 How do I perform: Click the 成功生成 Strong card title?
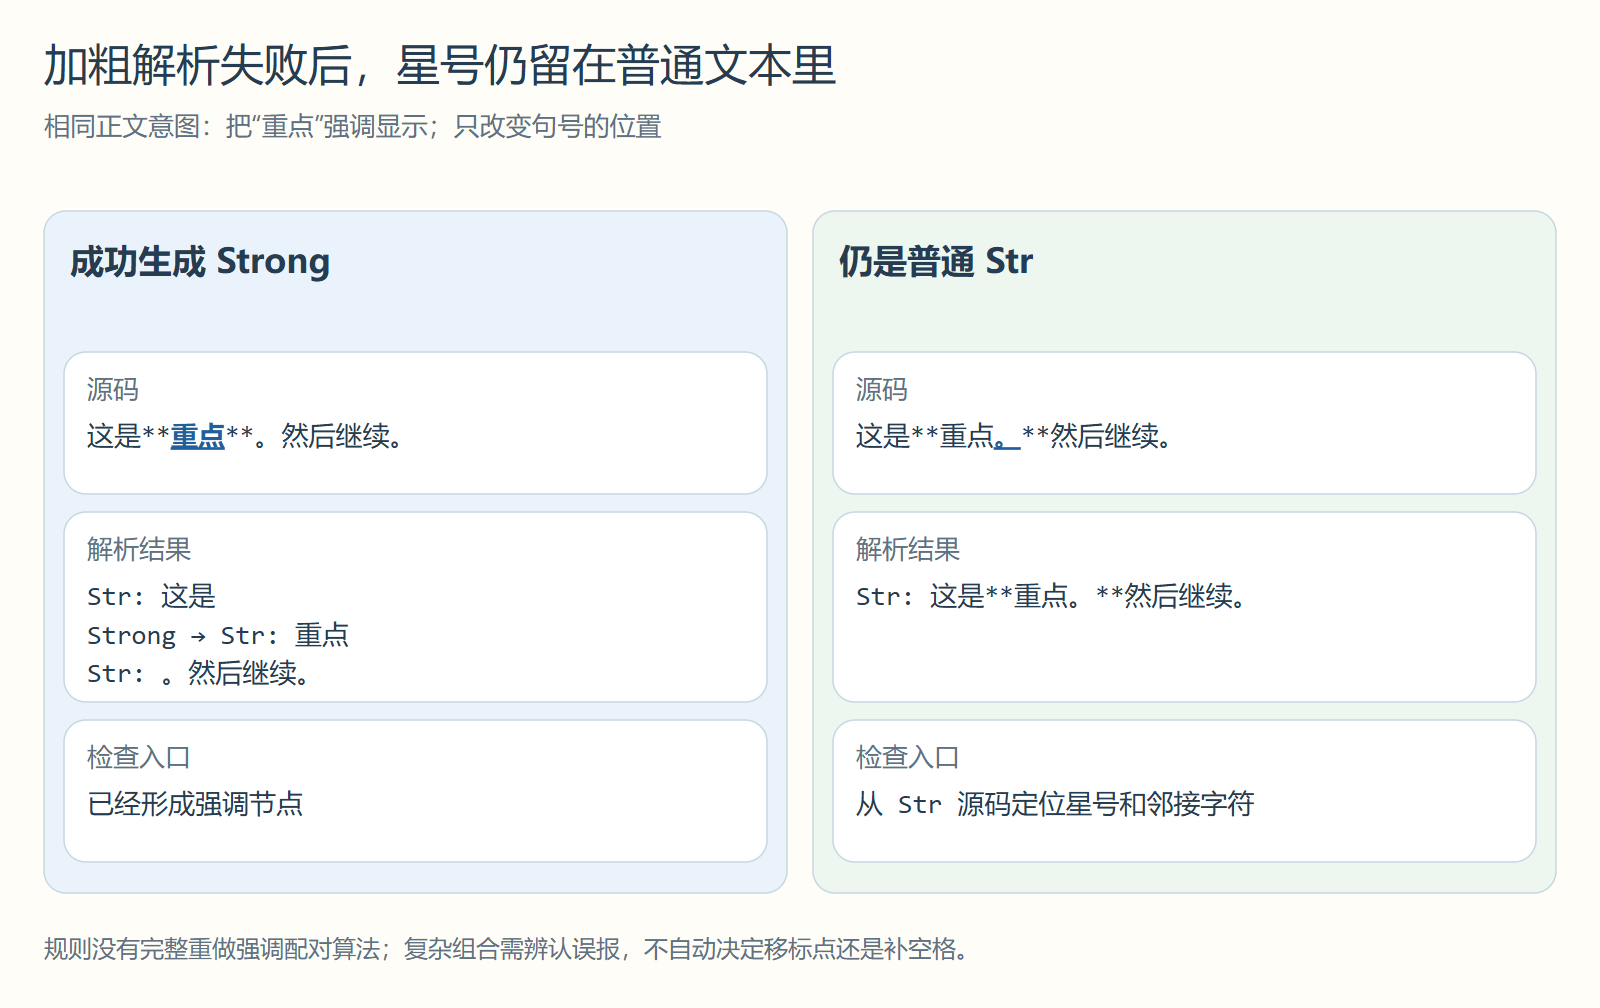200,262
